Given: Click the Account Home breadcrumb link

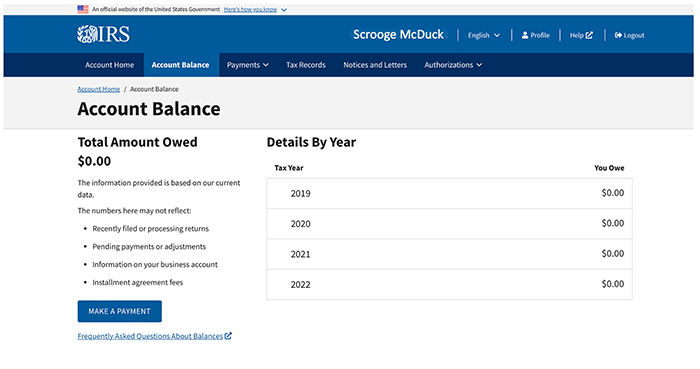Looking at the screenshot, I should click(99, 89).
